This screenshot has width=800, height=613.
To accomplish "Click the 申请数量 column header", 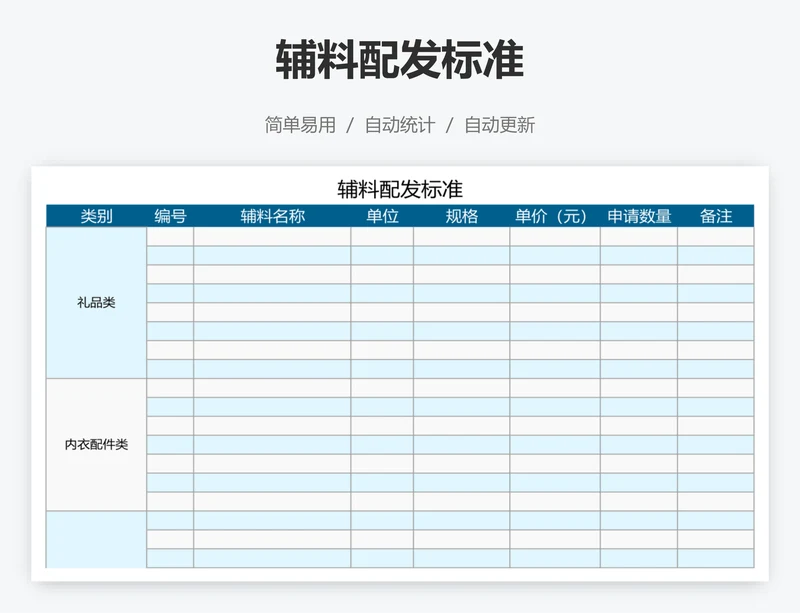I will pyautogui.click(x=639, y=216).
